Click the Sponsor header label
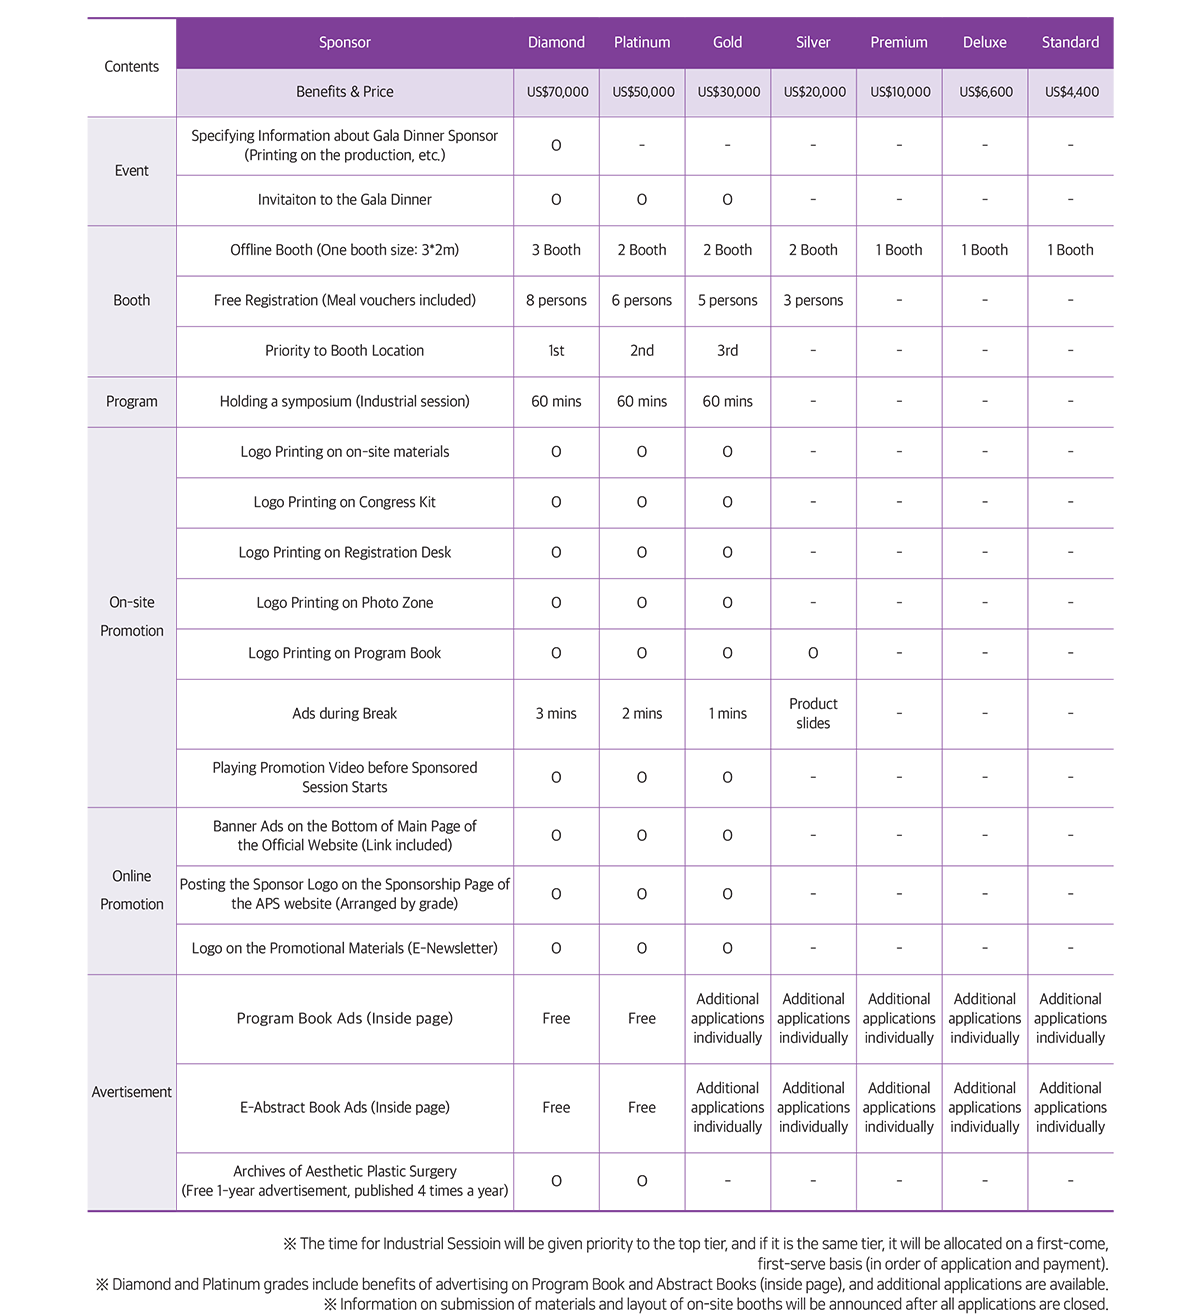Screen dimensions: 1200x1316 click(344, 42)
